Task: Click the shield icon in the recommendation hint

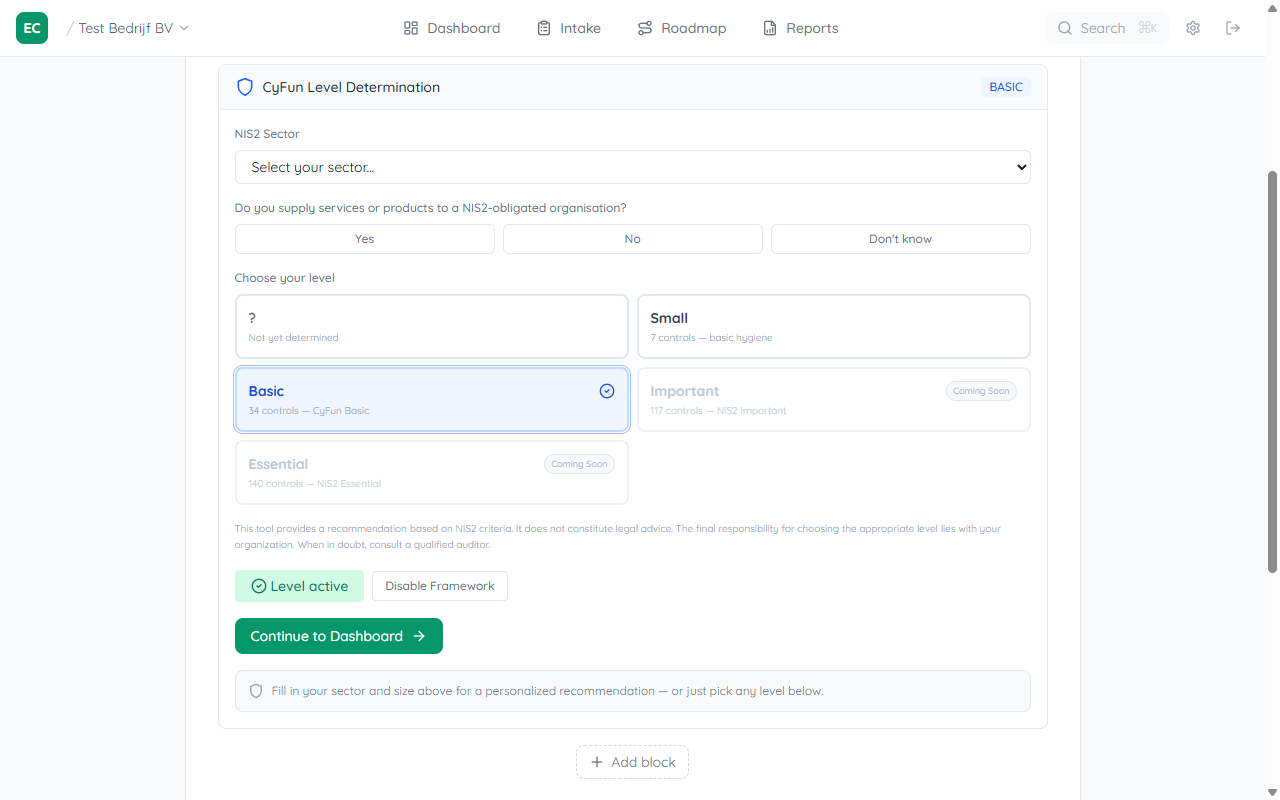Action: (256, 691)
